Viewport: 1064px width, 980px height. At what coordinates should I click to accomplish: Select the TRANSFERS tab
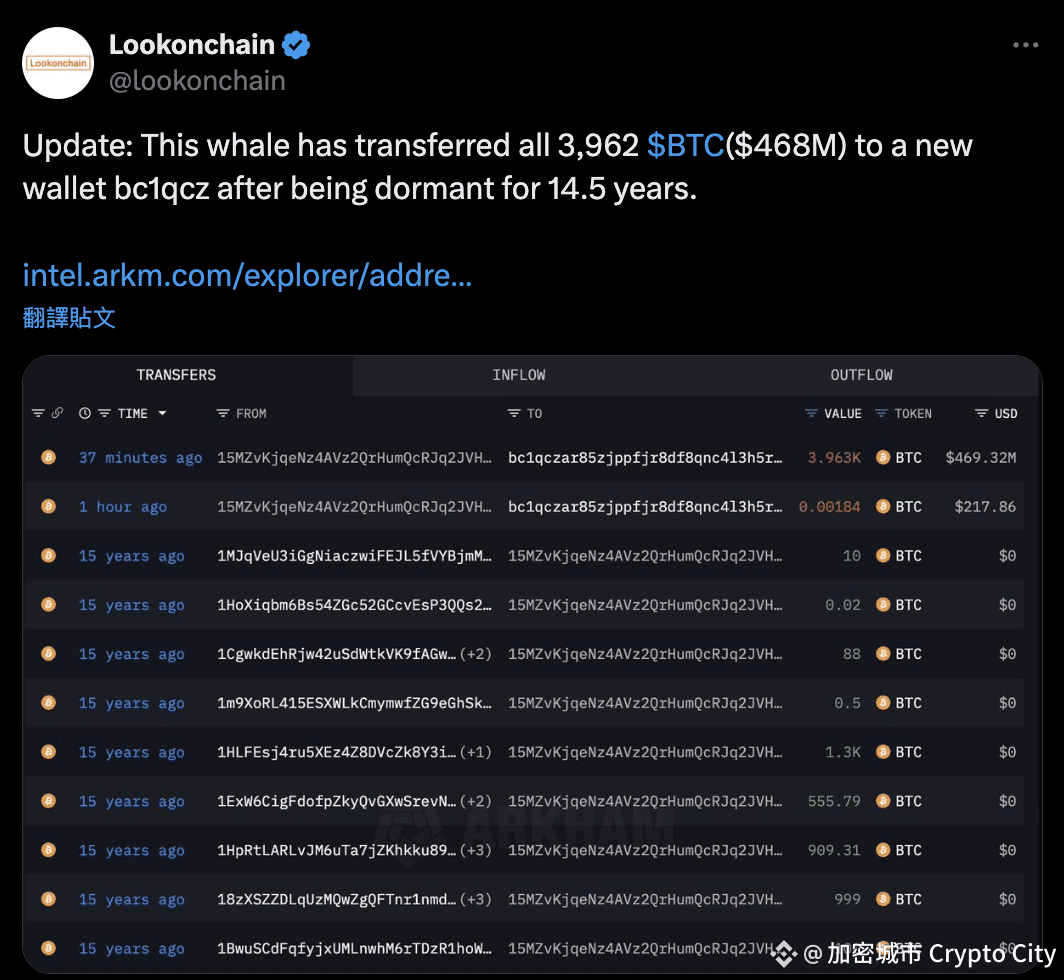pyautogui.click(x=176, y=375)
